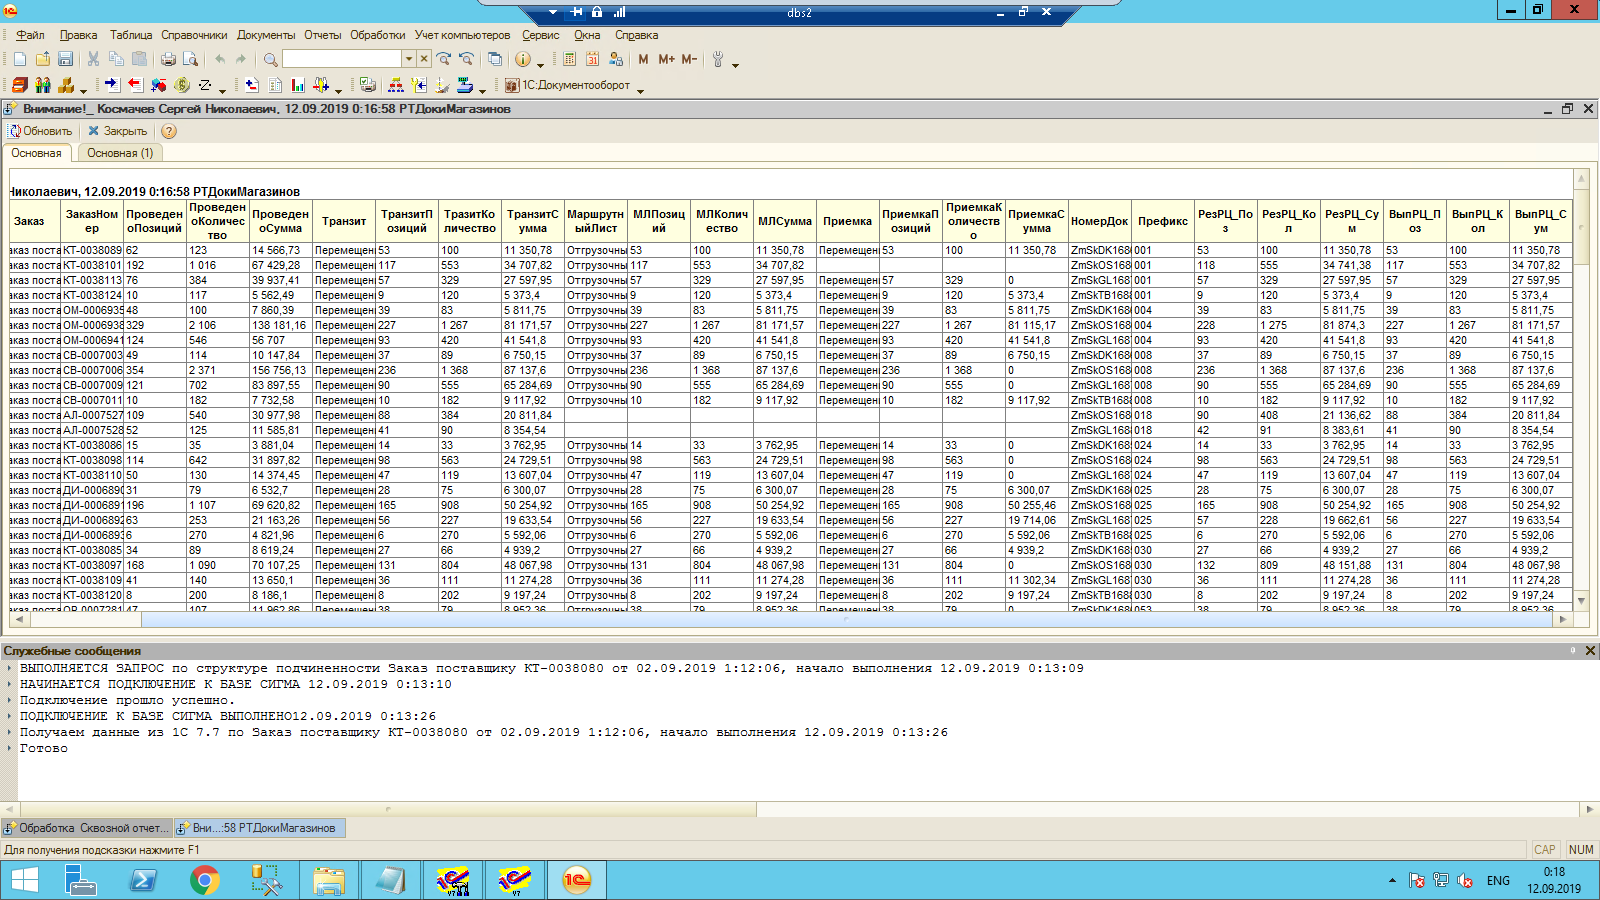Open the calculator icon

[570, 60]
